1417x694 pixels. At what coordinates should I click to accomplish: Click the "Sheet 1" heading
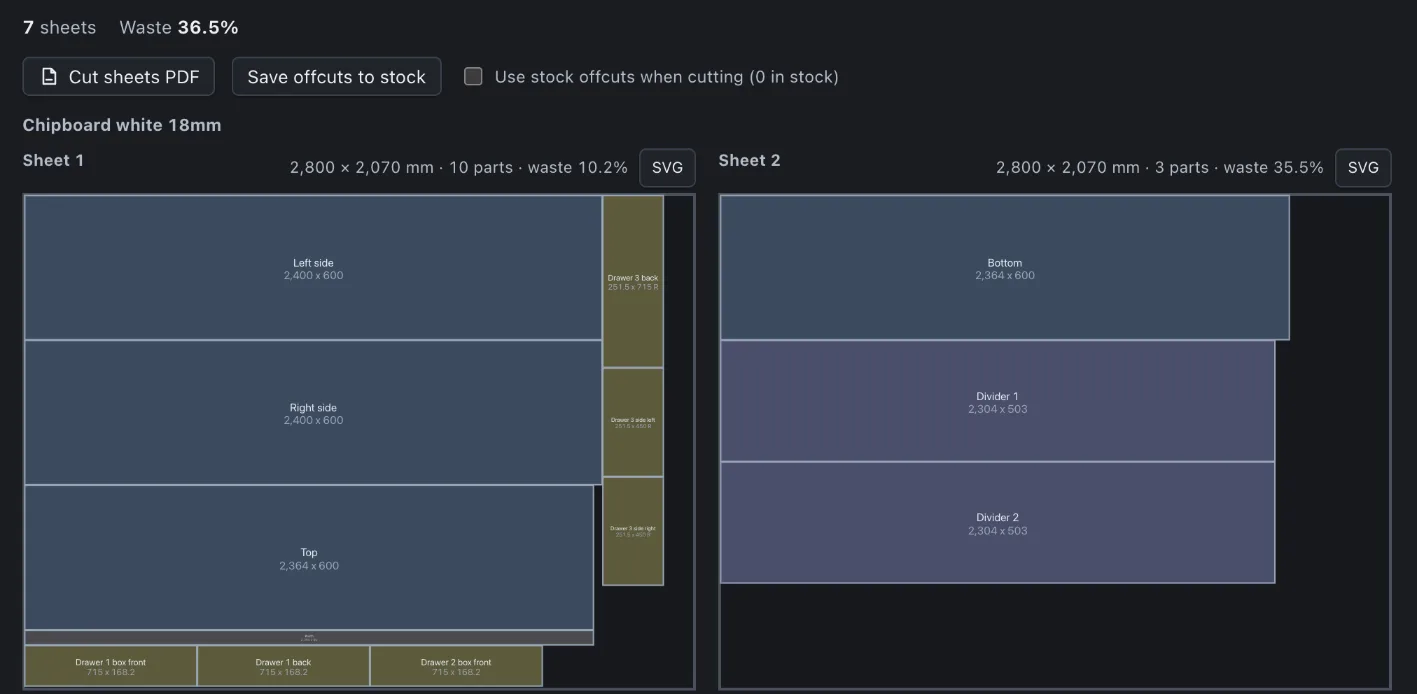pyautogui.click(x=54, y=160)
